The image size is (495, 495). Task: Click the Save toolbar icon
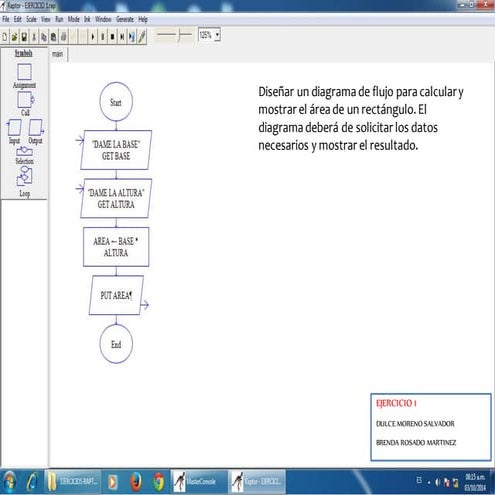point(24,37)
